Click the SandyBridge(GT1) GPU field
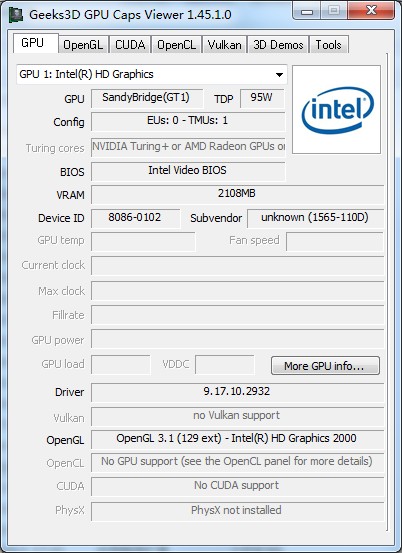 pos(147,98)
